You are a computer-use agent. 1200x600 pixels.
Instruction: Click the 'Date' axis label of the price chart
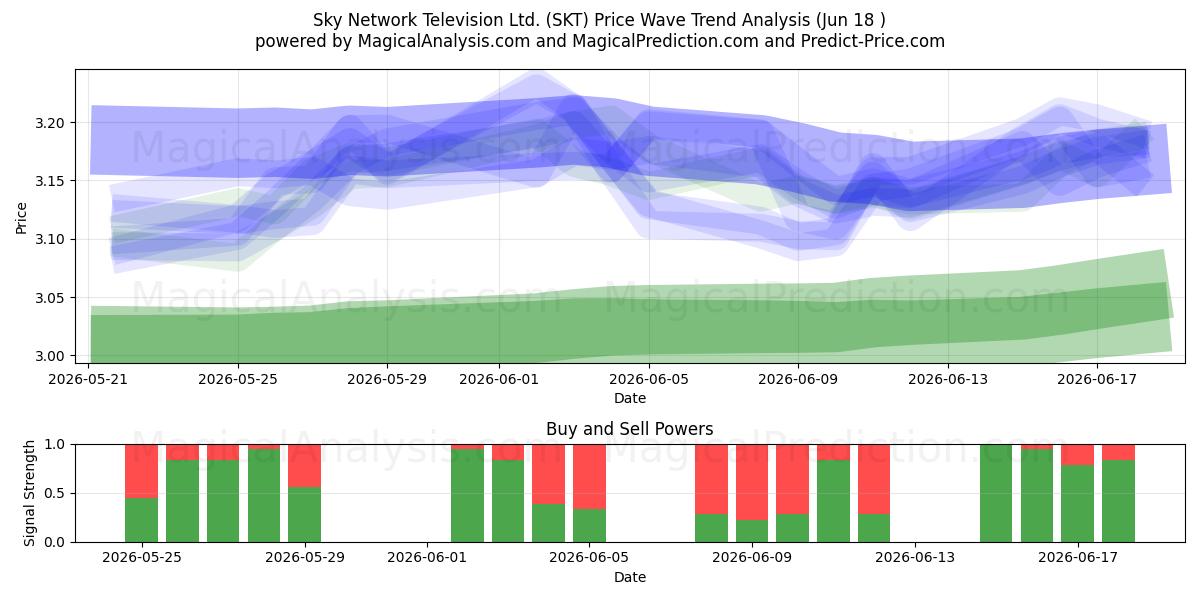(630, 398)
